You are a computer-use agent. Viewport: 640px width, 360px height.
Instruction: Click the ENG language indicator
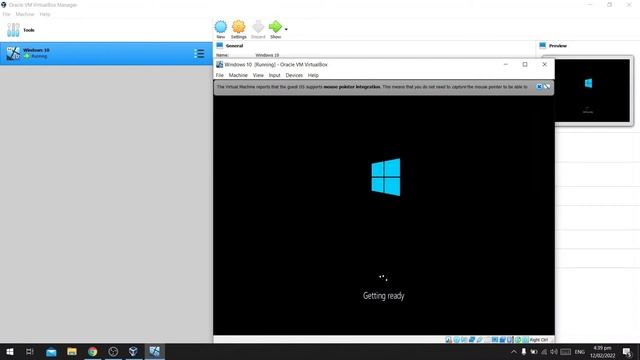click(580, 351)
